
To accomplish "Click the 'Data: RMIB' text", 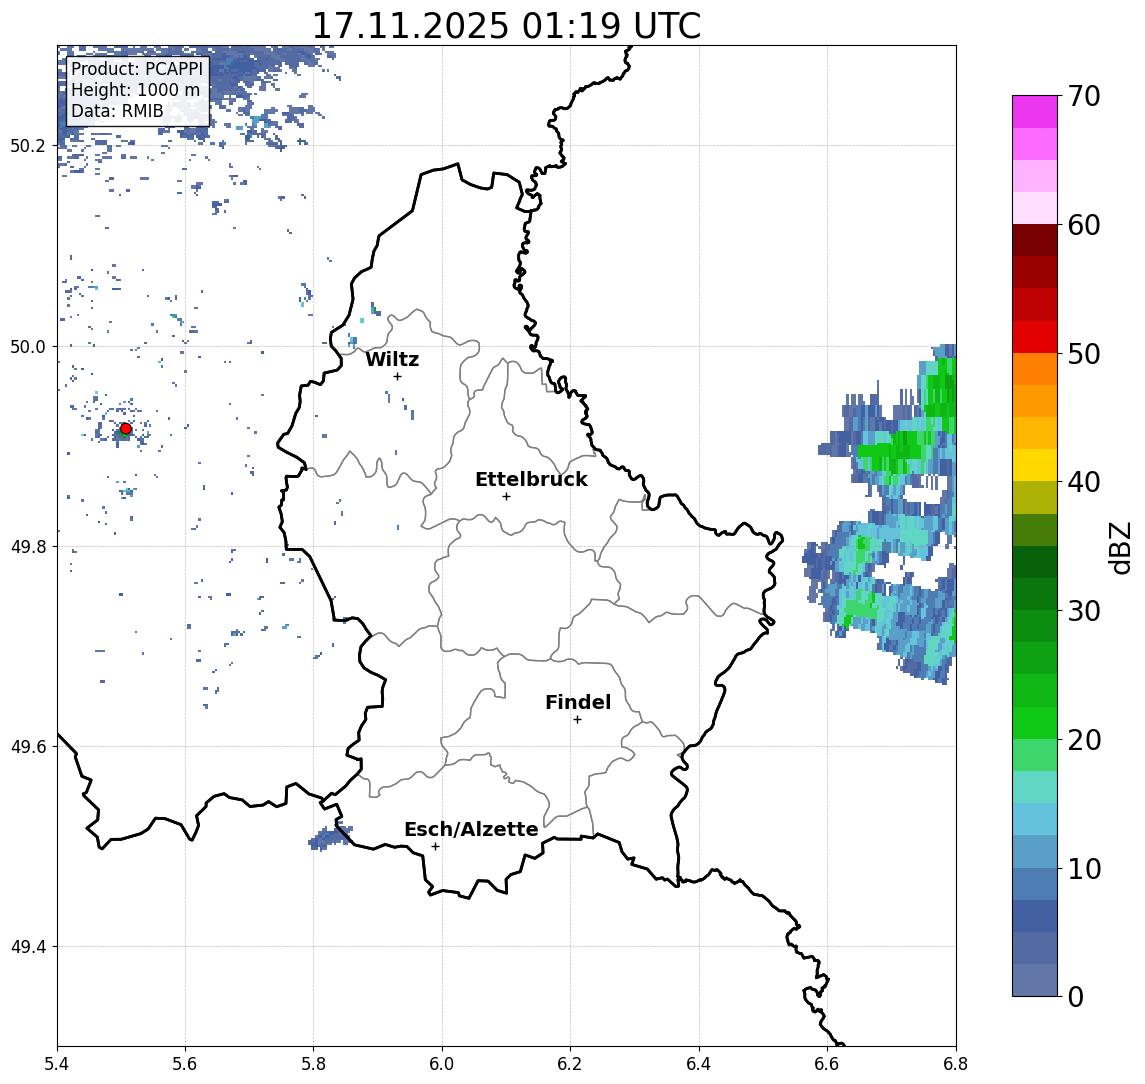I will 117,112.
